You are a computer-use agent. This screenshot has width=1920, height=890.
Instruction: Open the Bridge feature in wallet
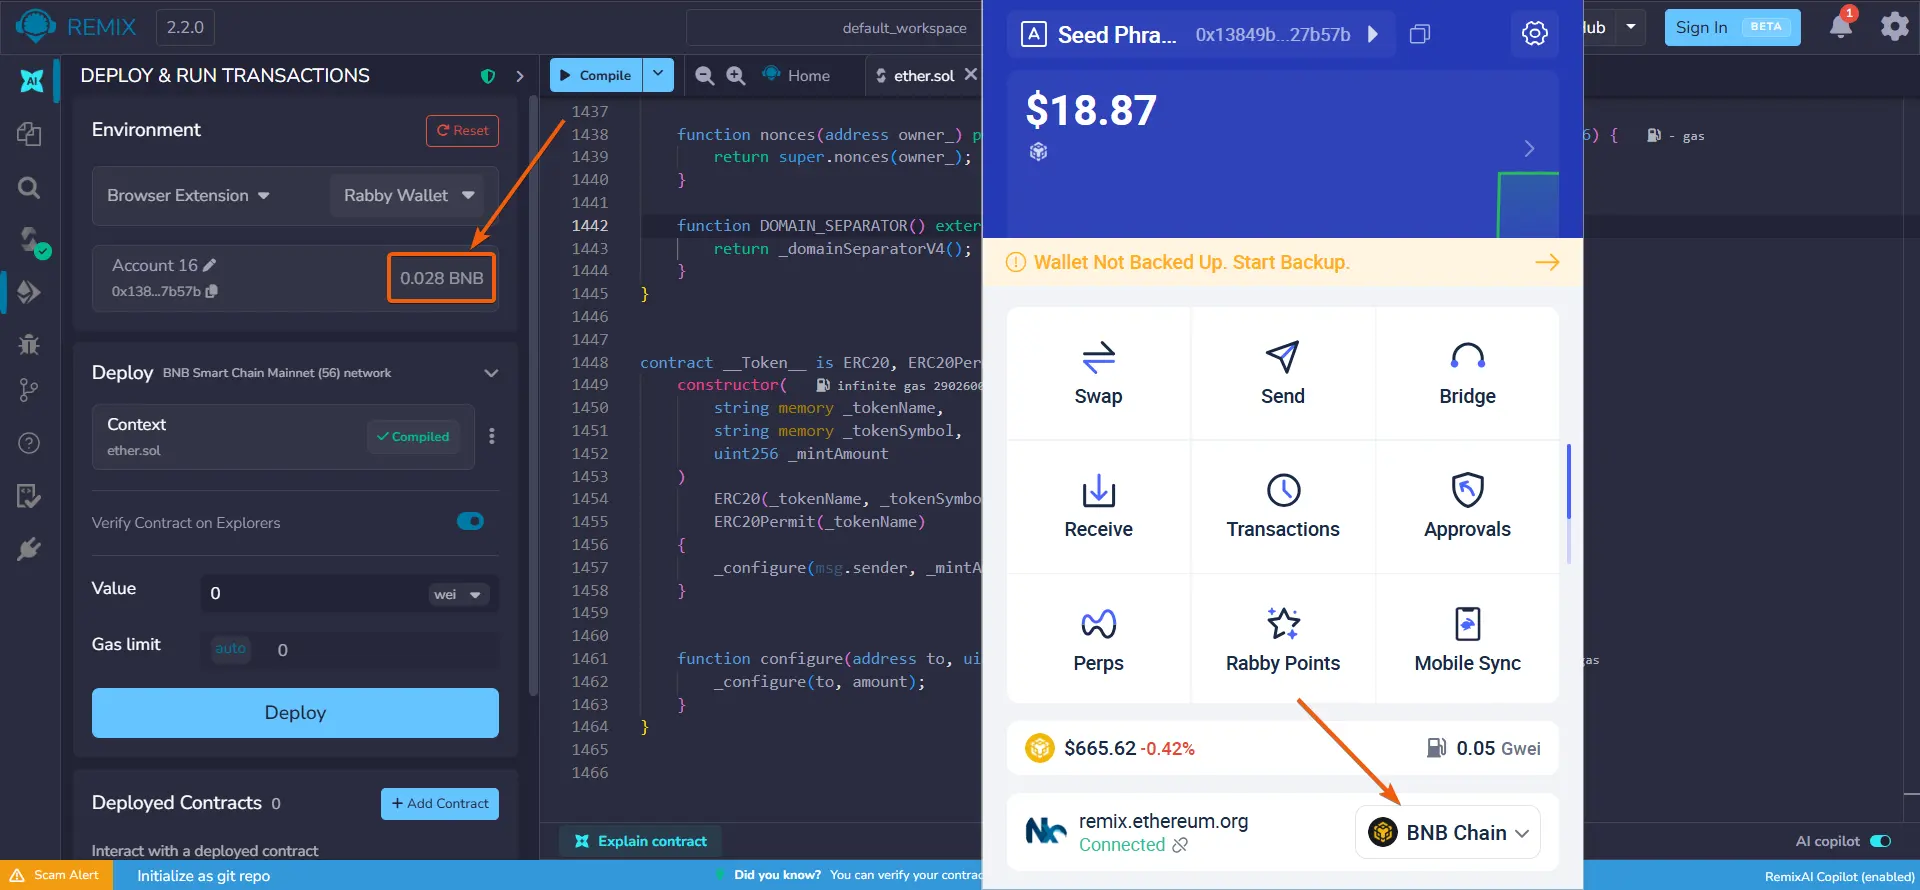1467,374
